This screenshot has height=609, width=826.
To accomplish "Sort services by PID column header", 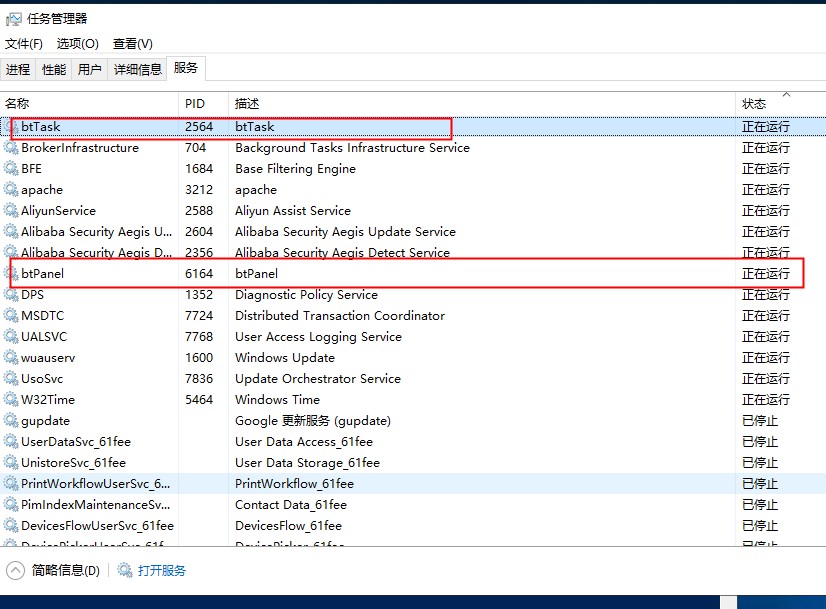I will point(203,104).
